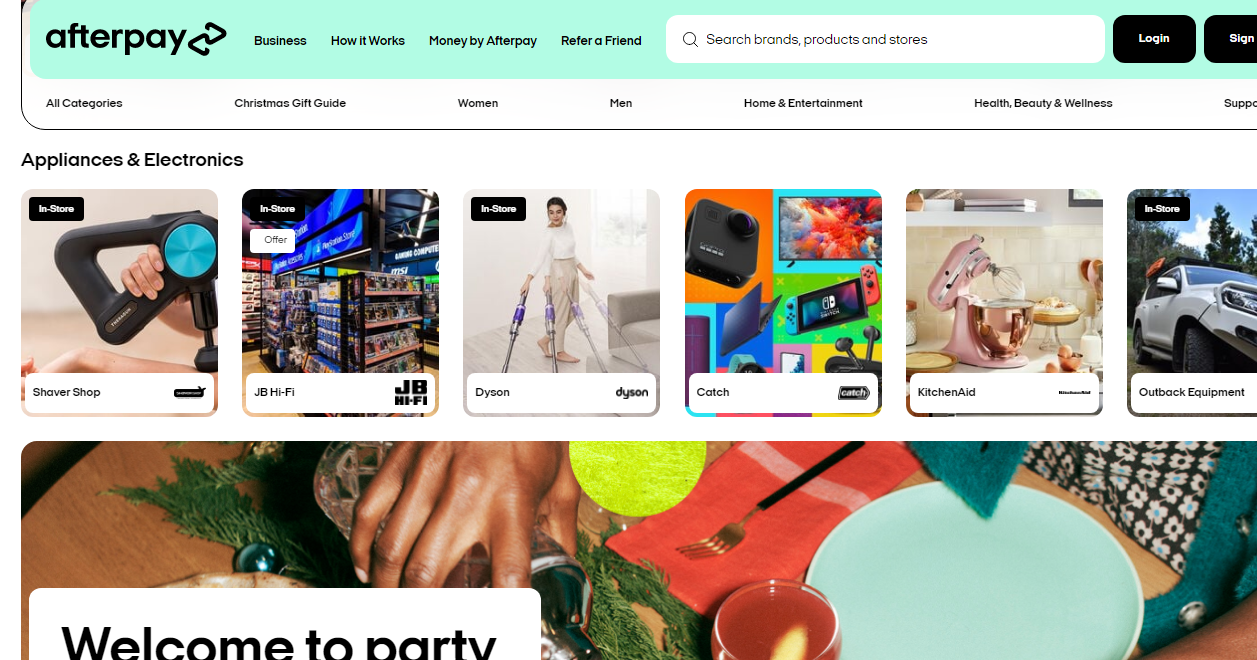
Task: Click the Afterpay logo
Action: pos(136,39)
